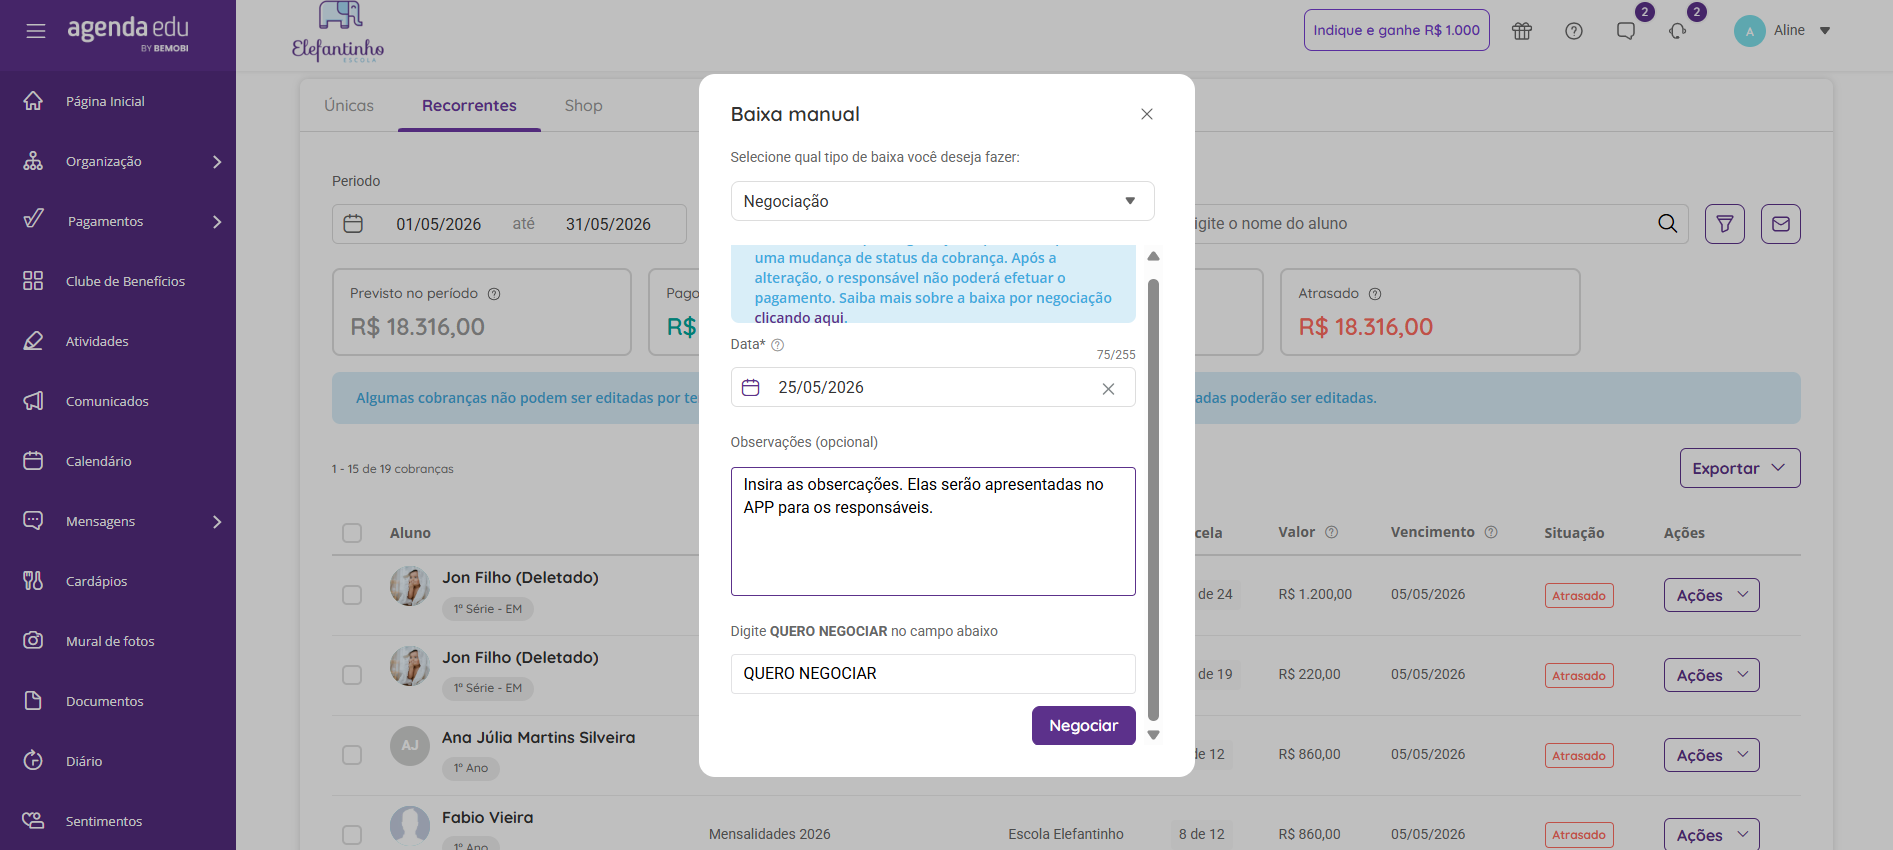This screenshot has width=1893, height=850.
Task: Click the filter funnel icon
Action: [1725, 224]
